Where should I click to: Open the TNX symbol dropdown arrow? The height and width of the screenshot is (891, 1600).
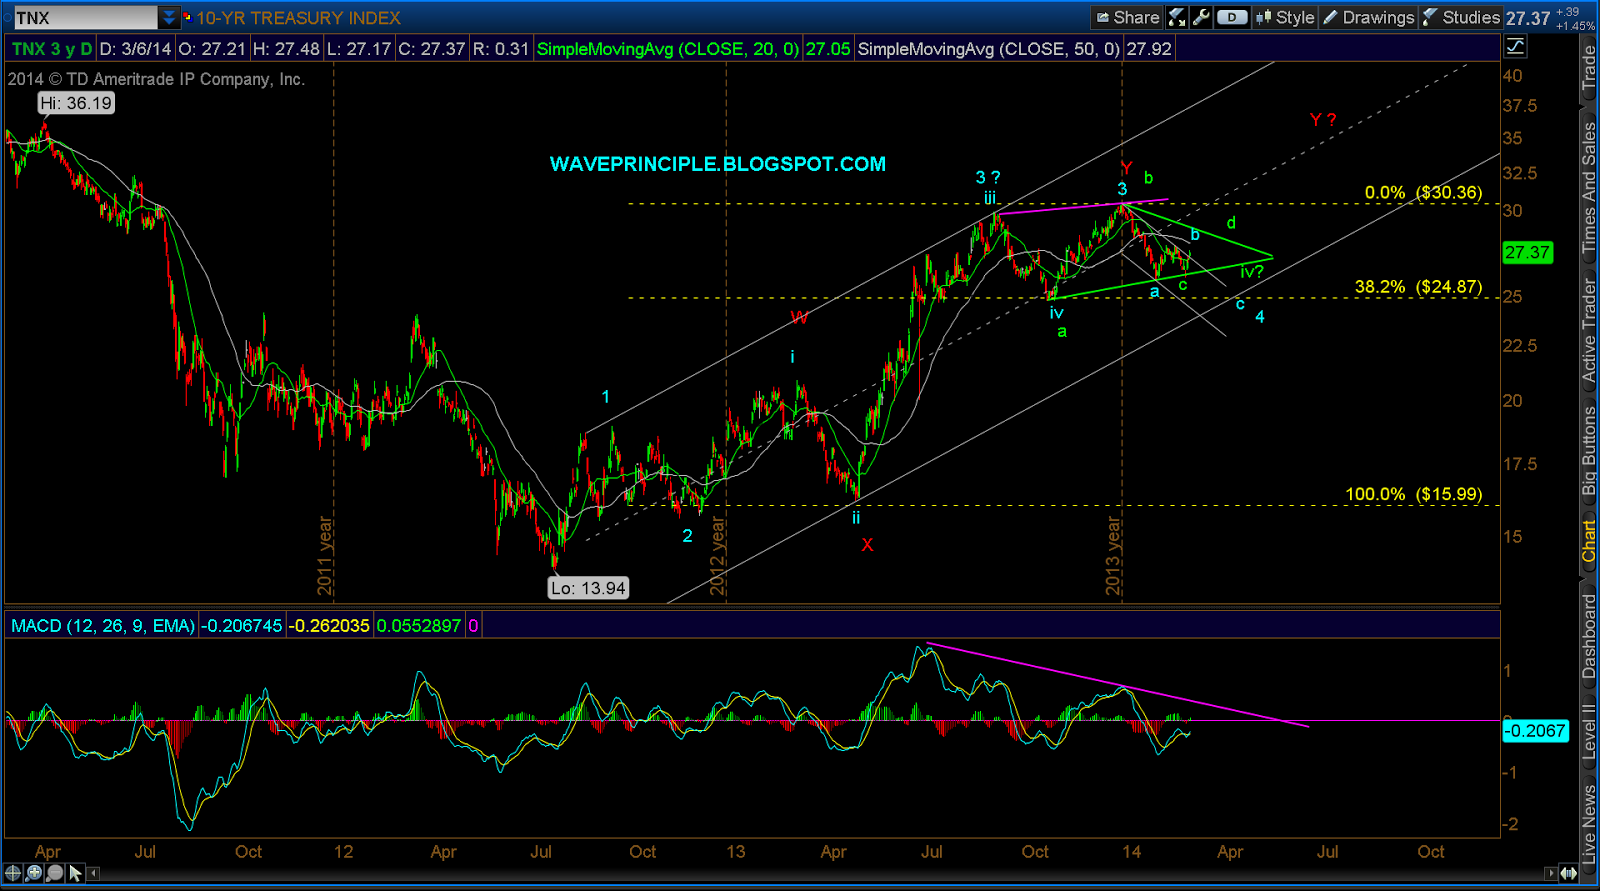[x=169, y=17]
